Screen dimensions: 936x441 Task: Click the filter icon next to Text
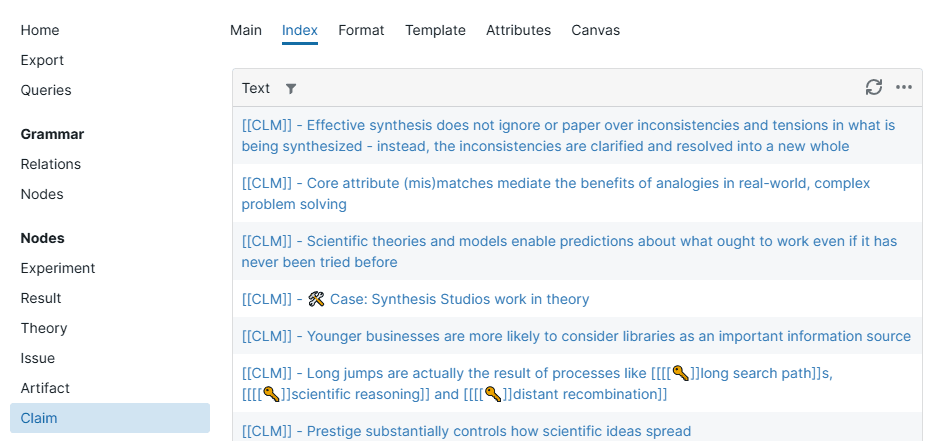[x=291, y=88]
